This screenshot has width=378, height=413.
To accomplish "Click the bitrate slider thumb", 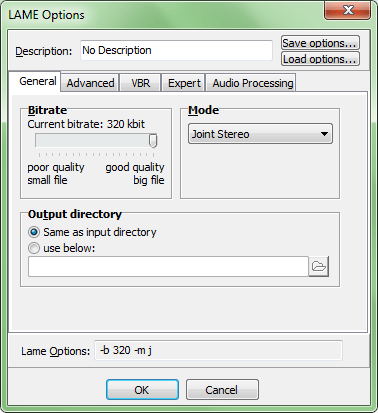I will [x=153, y=141].
